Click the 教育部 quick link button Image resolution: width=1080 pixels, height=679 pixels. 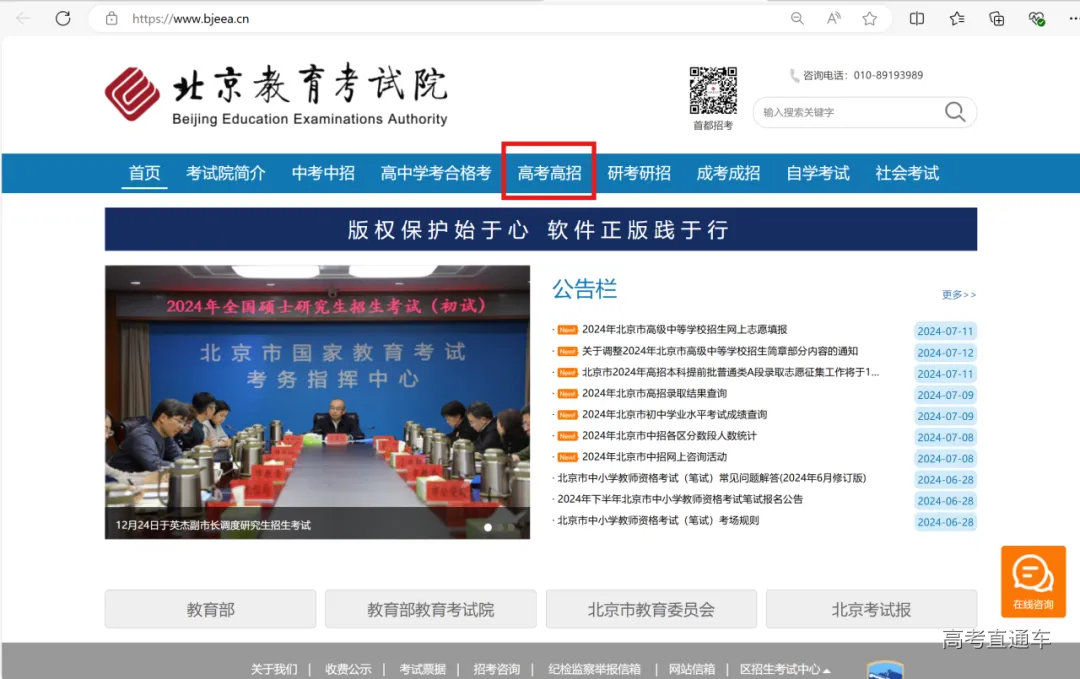209,608
